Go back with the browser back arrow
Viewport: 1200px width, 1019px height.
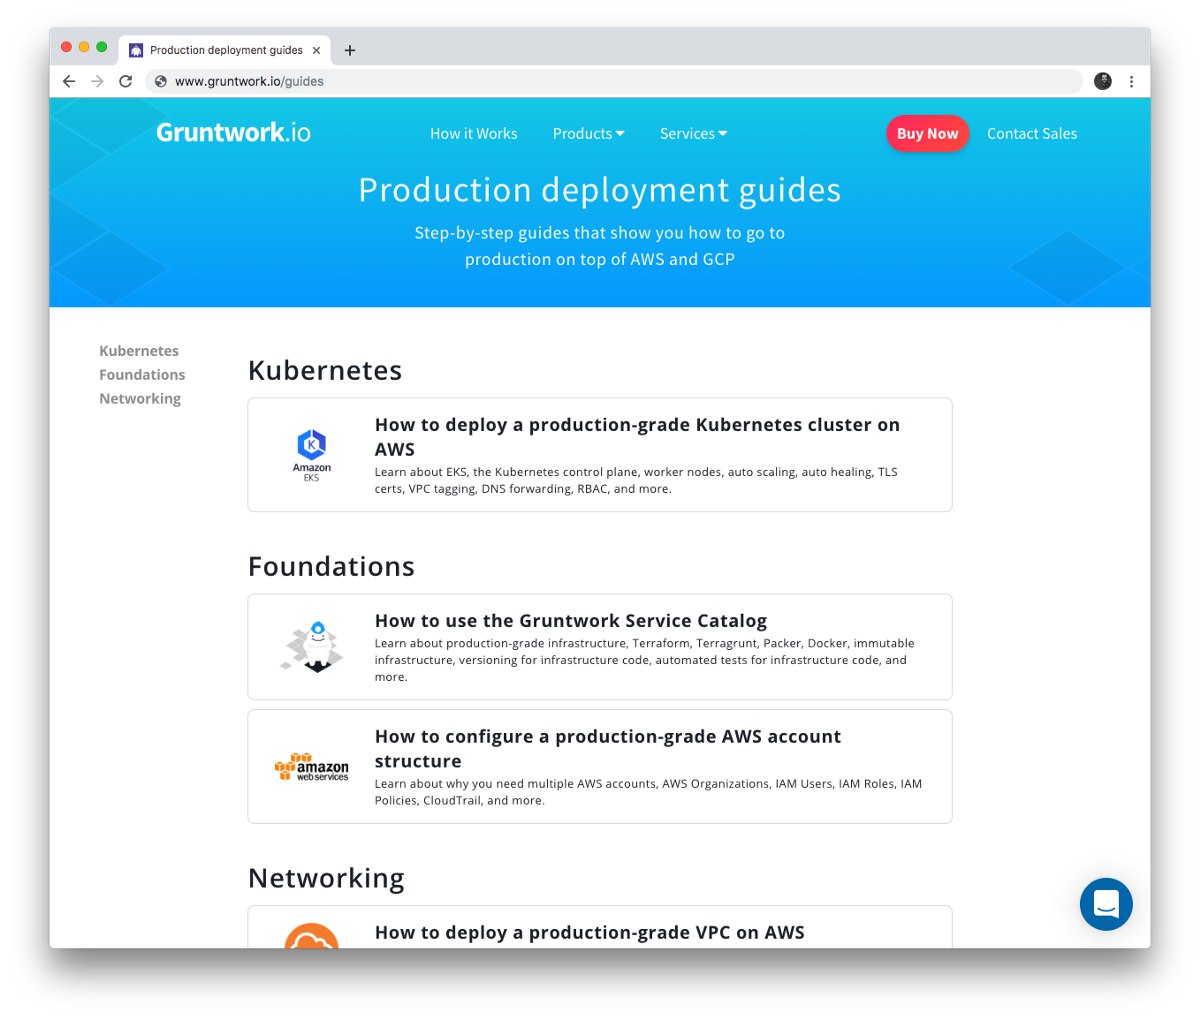[x=69, y=81]
